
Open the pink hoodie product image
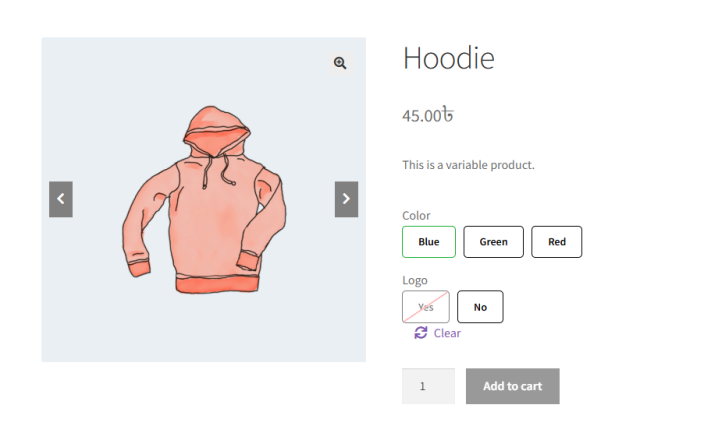[203, 200]
